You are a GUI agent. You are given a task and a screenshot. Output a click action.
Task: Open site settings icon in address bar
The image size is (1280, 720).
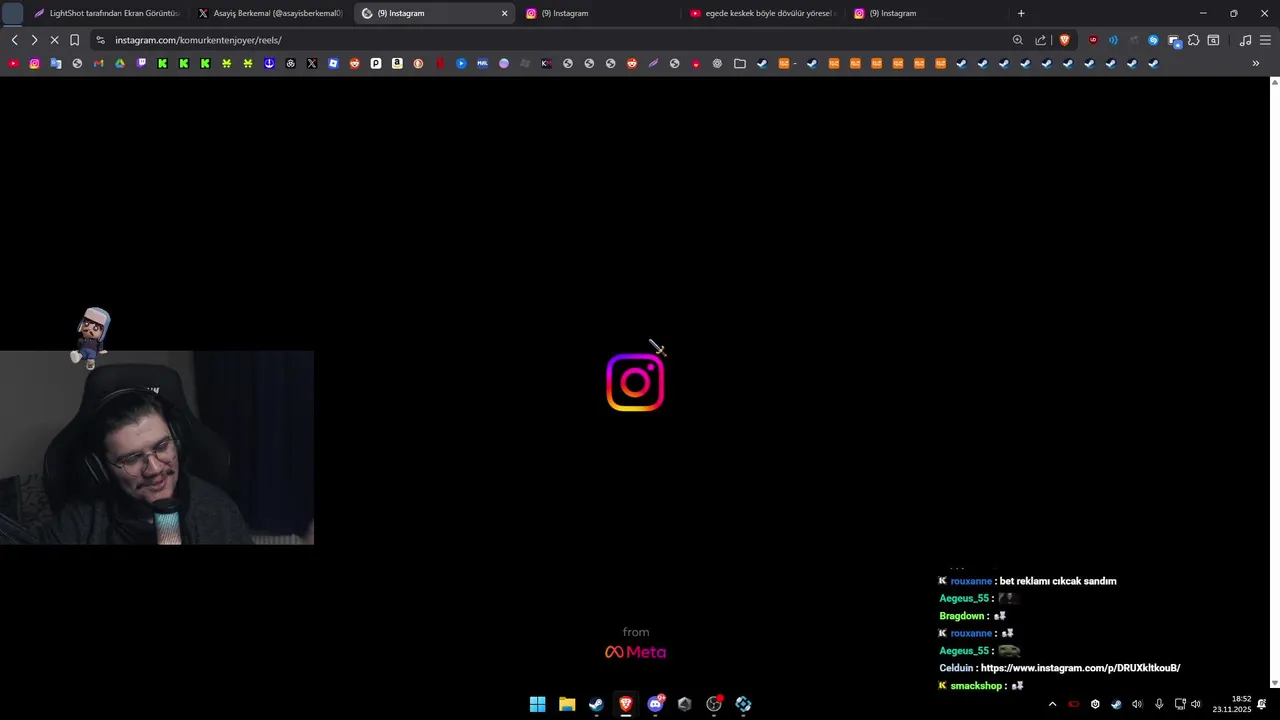click(x=100, y=40)
